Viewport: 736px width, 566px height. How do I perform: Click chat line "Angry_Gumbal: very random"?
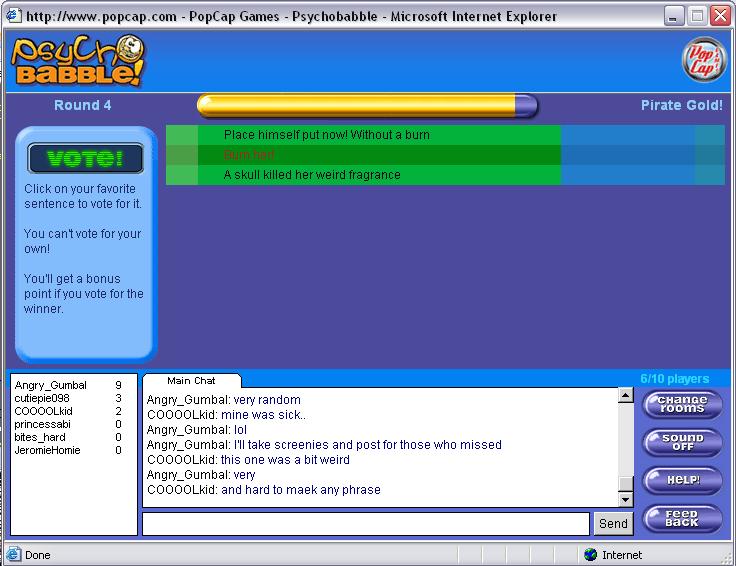pos(224,400)
